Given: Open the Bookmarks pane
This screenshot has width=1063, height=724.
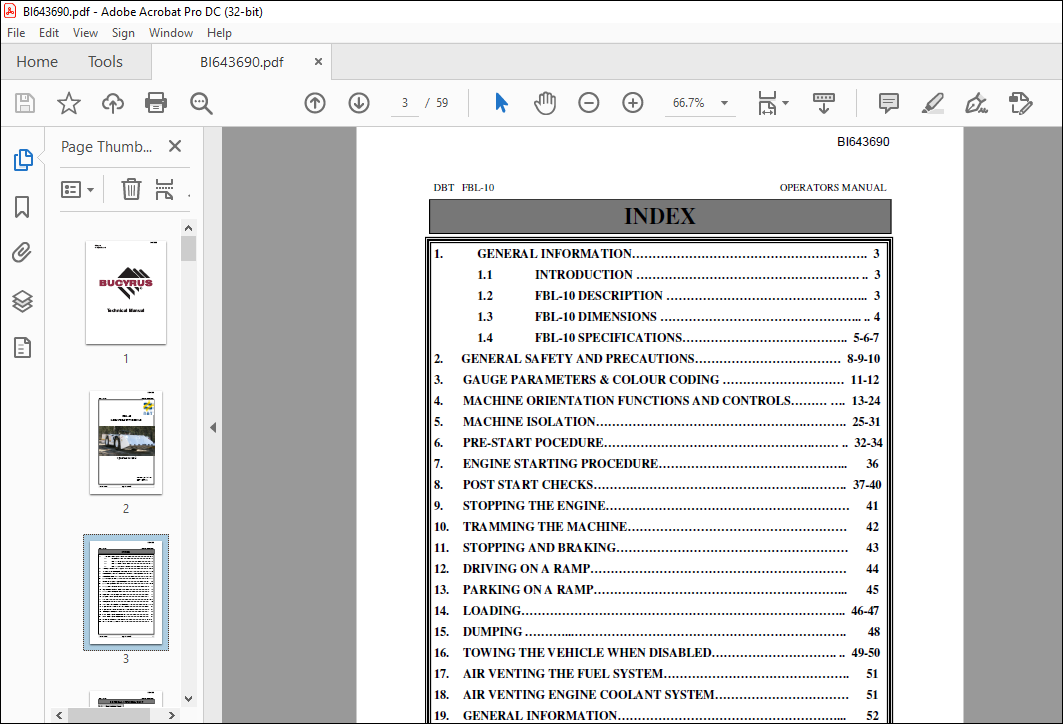Looking at the screenshot, I should (x=22, y=207).
